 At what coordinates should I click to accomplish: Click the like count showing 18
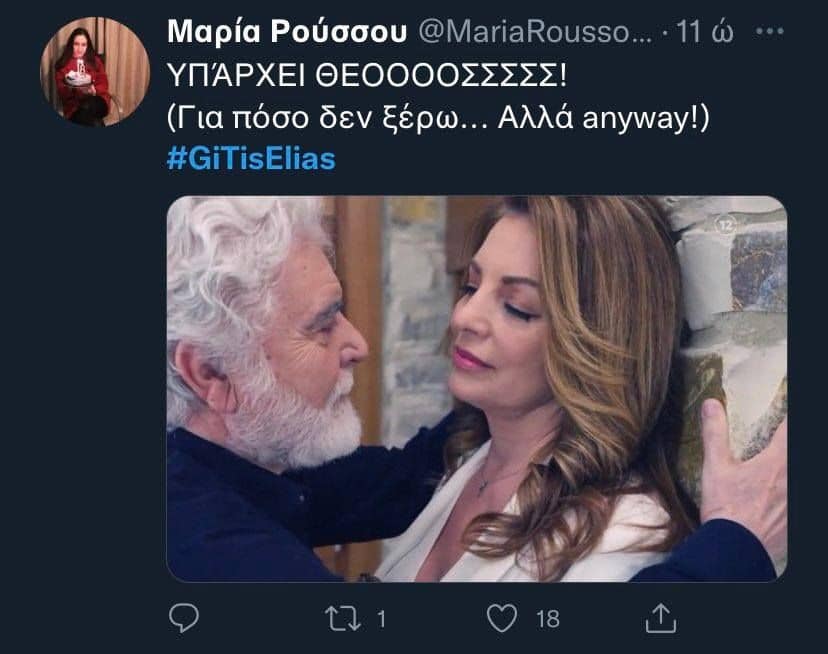tap(548, 619)
